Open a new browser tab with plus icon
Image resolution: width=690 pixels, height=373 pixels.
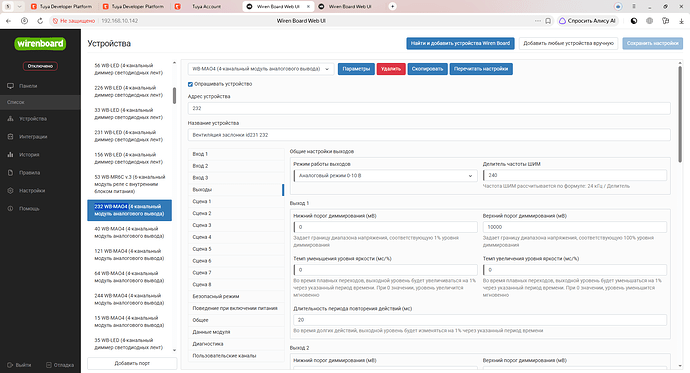tap(393, 6)
